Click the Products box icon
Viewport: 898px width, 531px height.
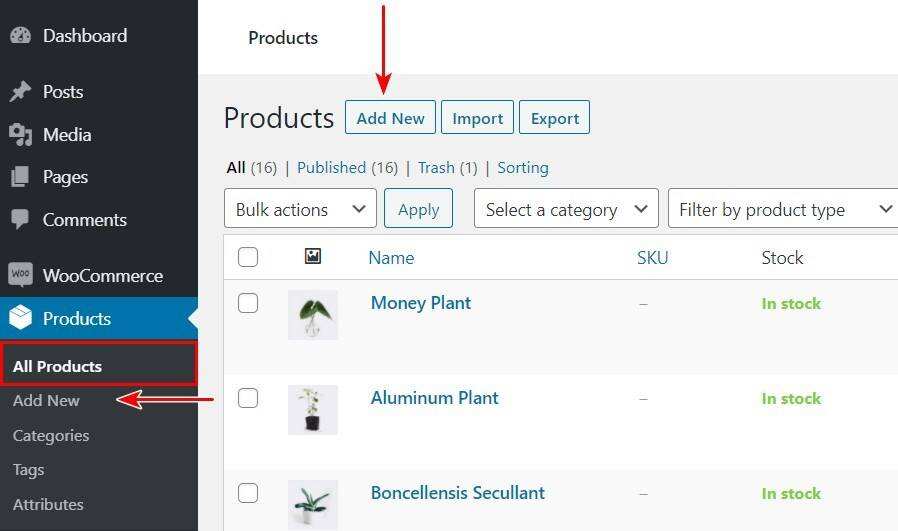[21, 319]
